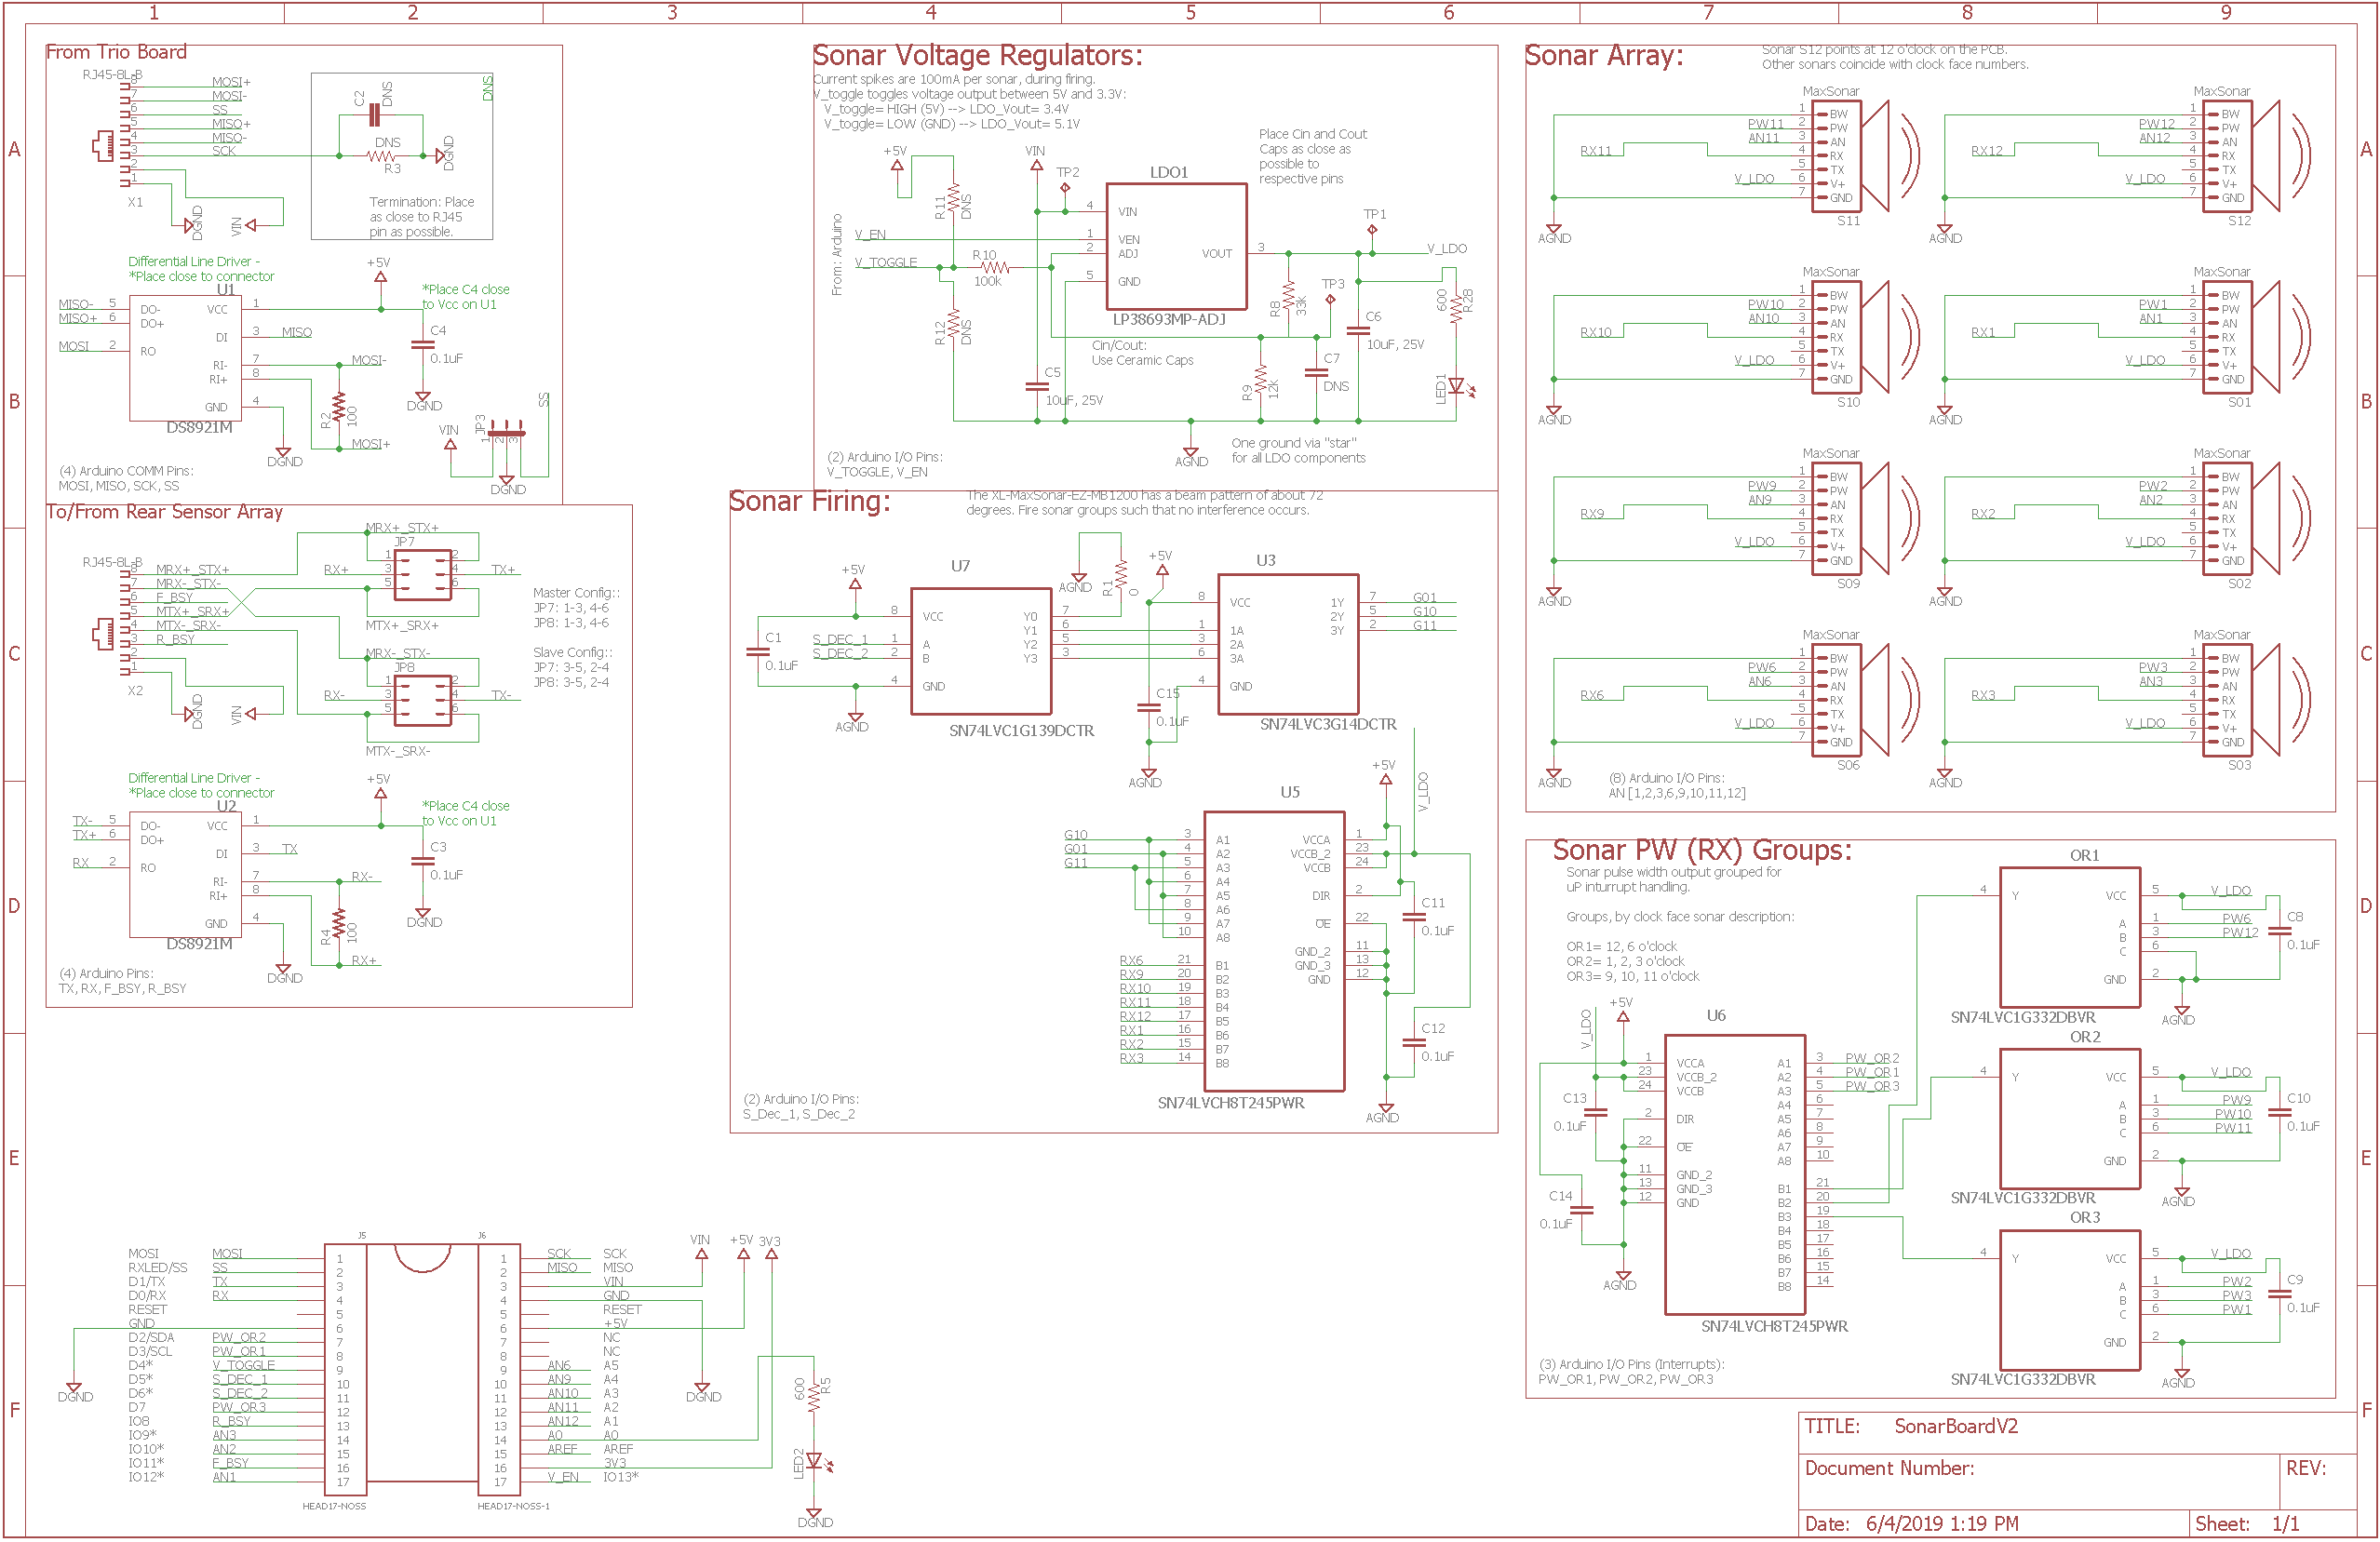Click the 'Cin/Cout:' ceramic caps note
This screenshot has width=2380, height=1542.
point(1142,352)
